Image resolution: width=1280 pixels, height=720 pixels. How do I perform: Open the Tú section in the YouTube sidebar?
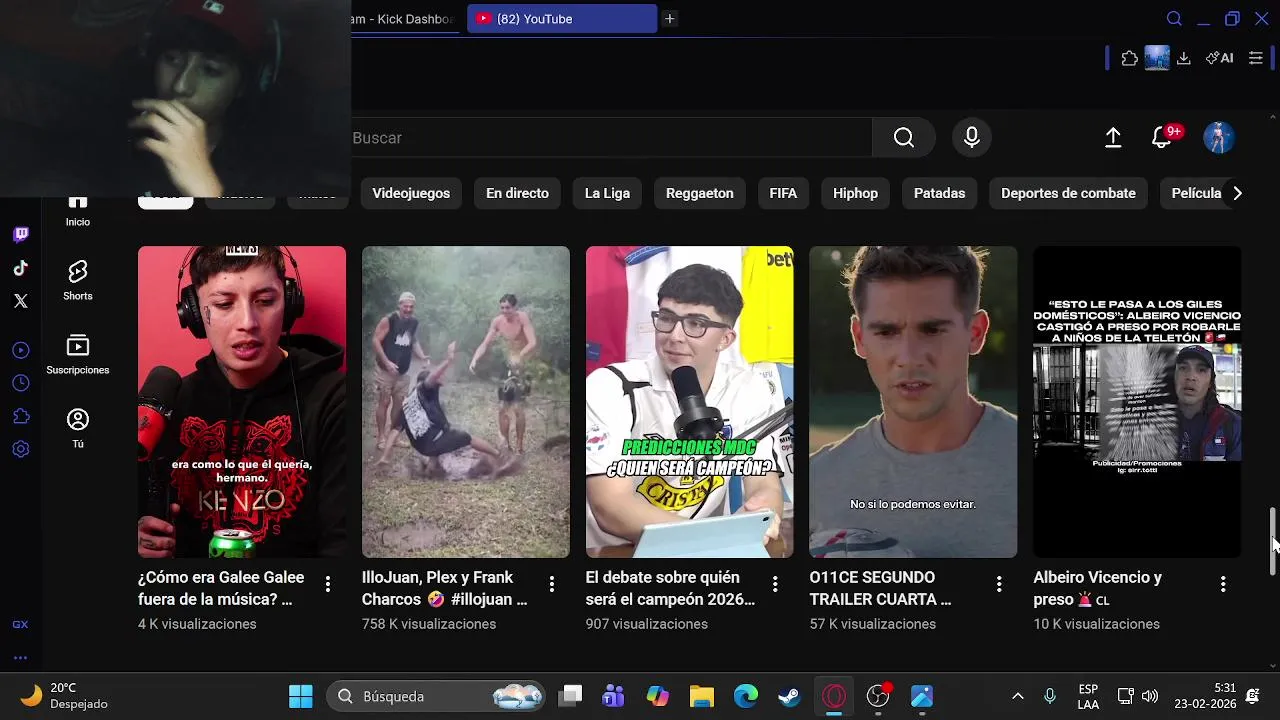[78, 429]
